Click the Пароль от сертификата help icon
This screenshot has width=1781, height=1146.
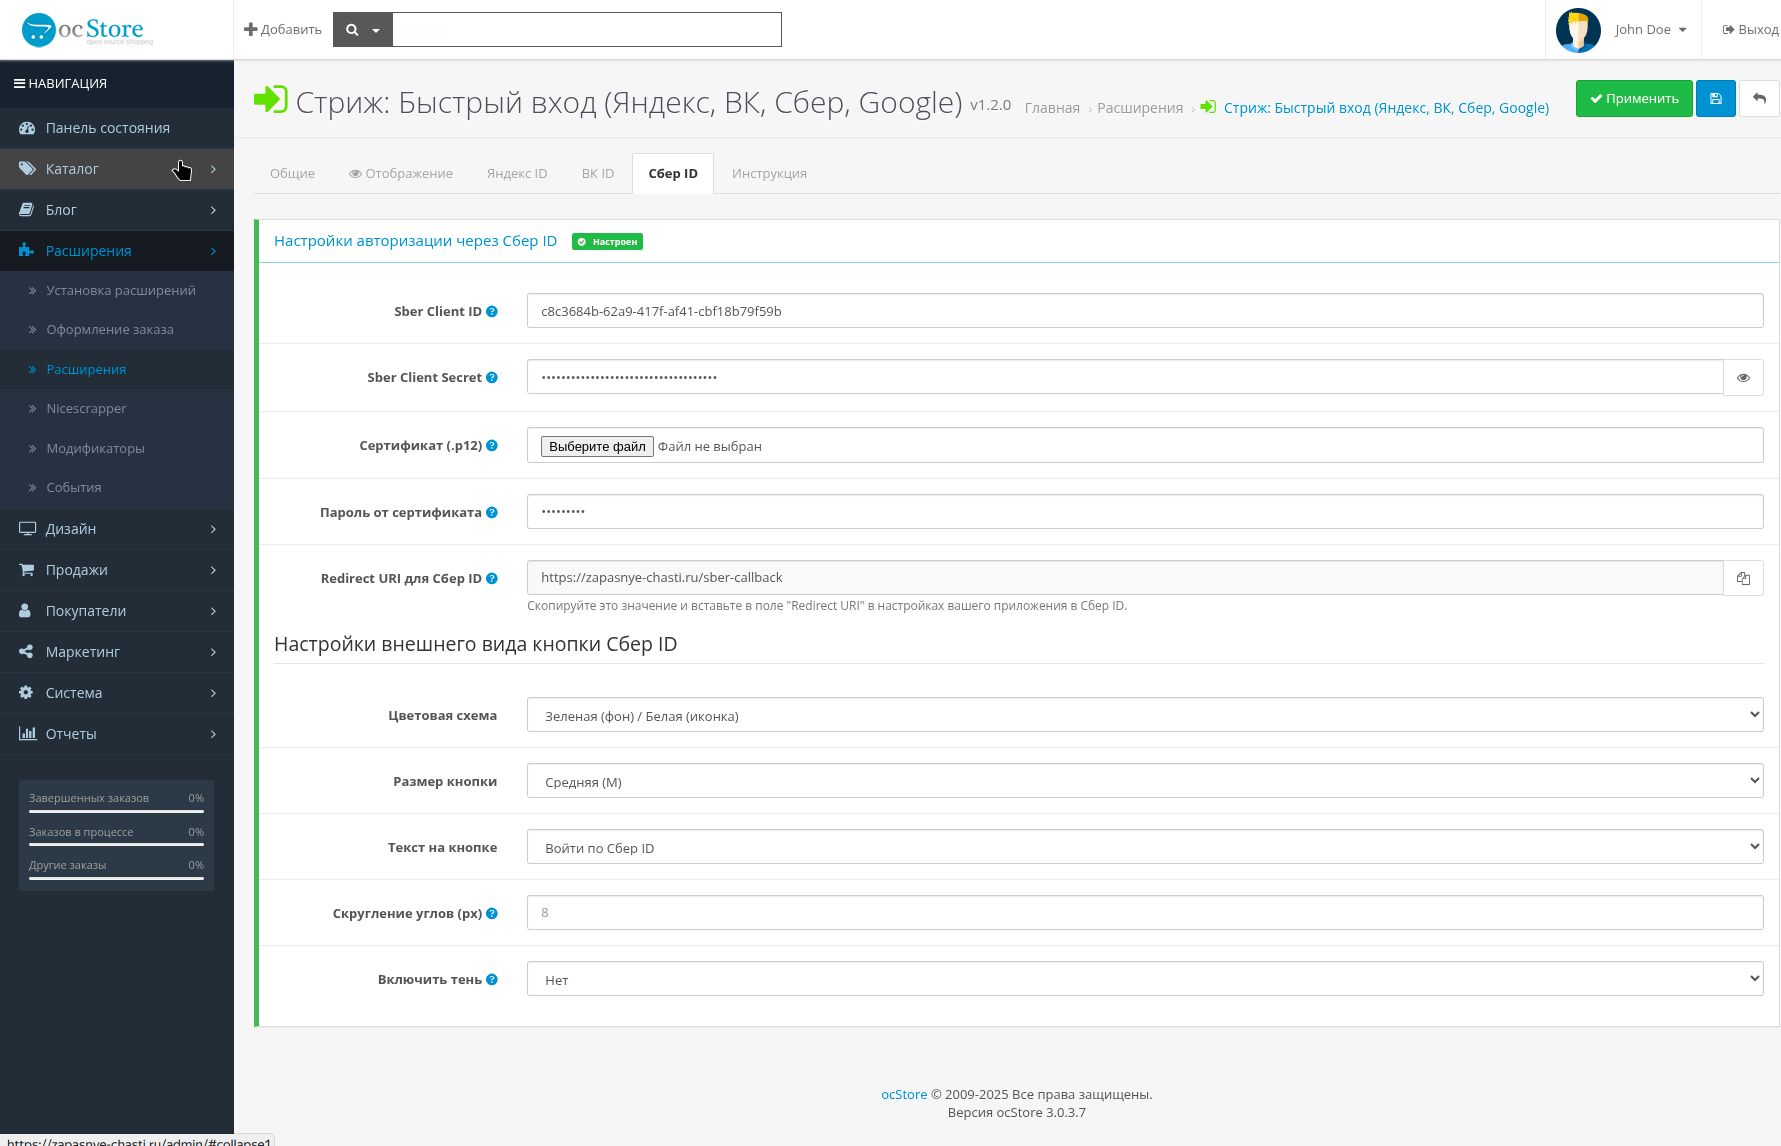pos(492,513)
